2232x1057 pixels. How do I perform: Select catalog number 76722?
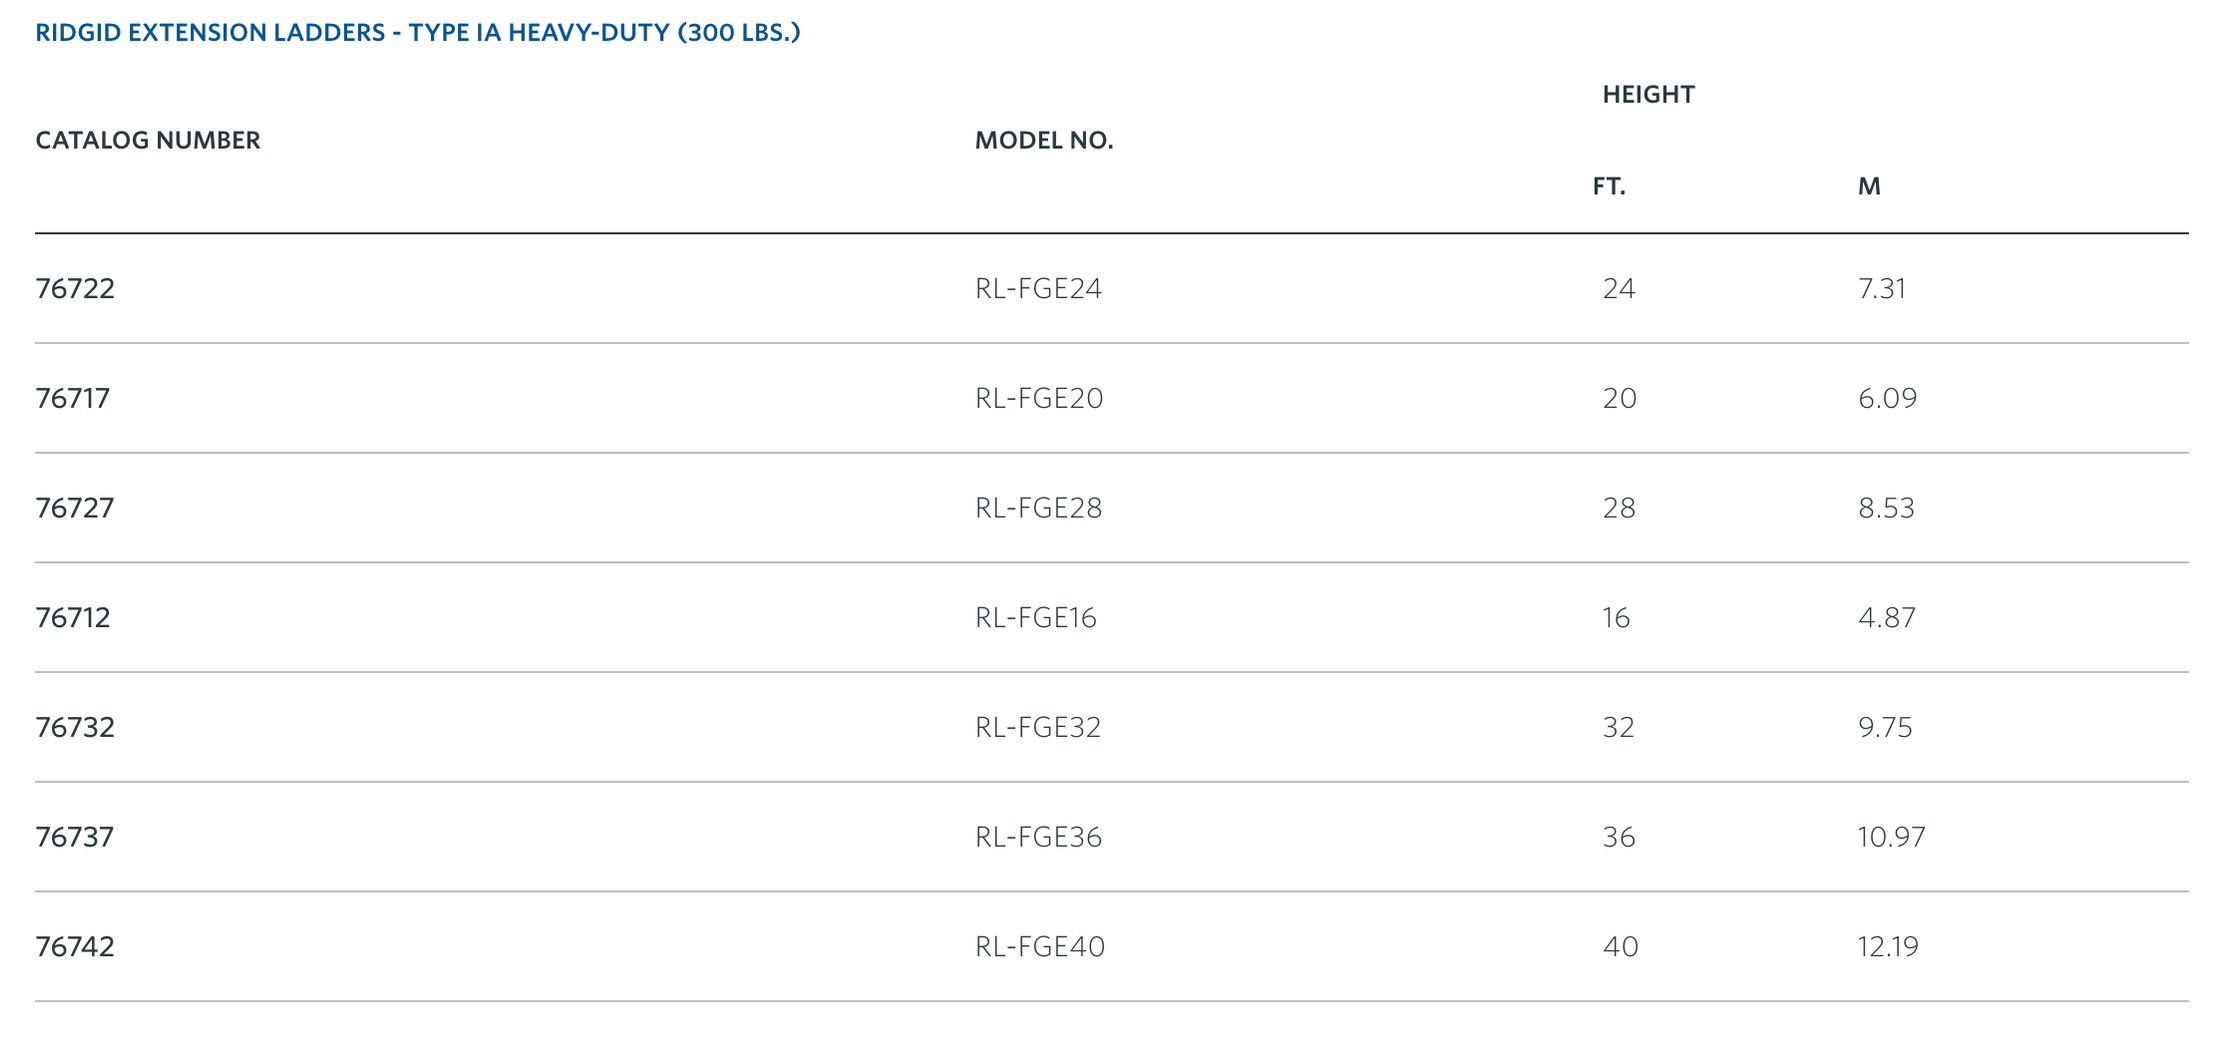(75, 289)
